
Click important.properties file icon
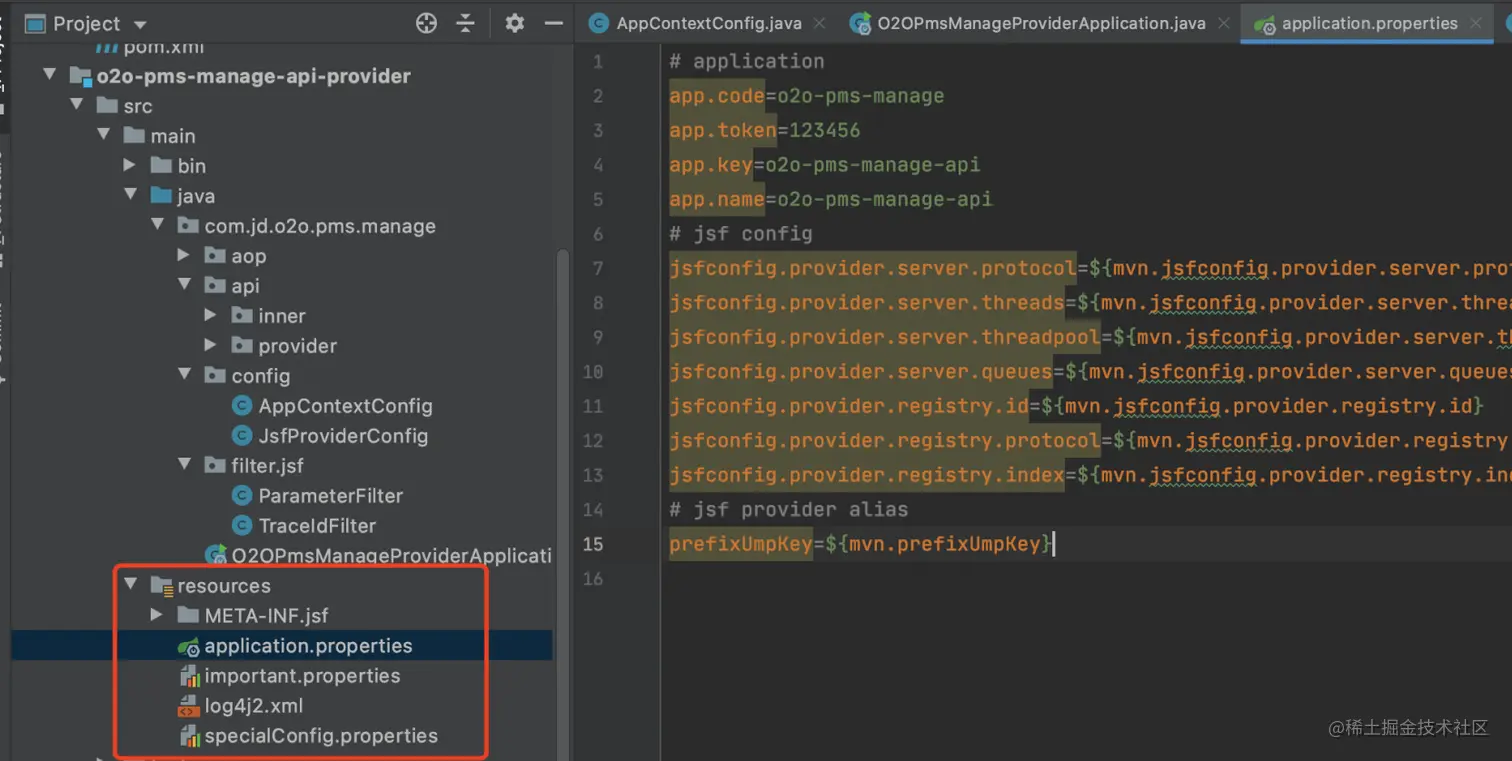tap(189, 676)
